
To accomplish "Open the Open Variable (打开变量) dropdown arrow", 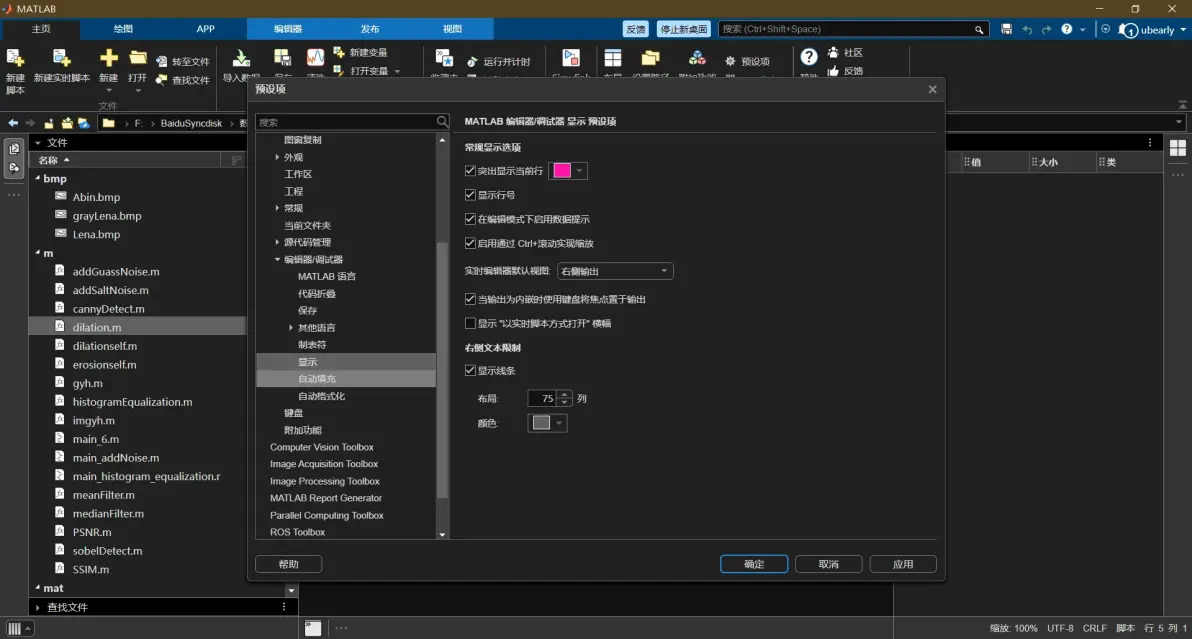I will pos(397,71).
